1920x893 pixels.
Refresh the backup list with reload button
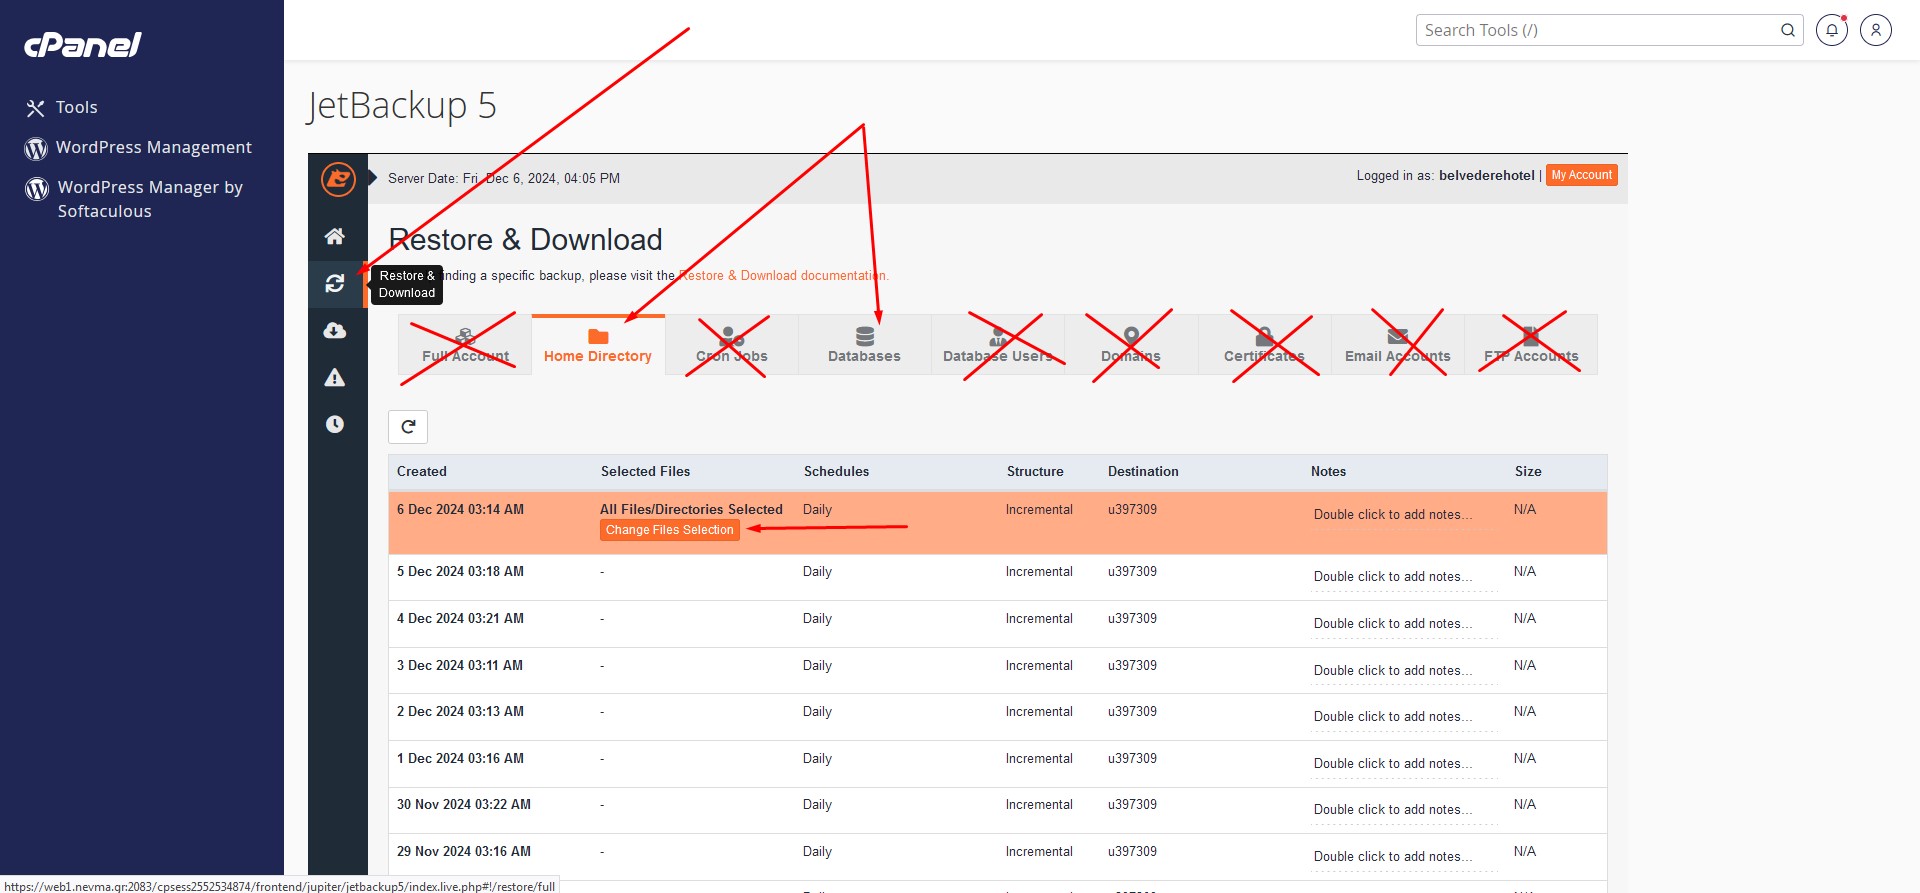[408, 427]
